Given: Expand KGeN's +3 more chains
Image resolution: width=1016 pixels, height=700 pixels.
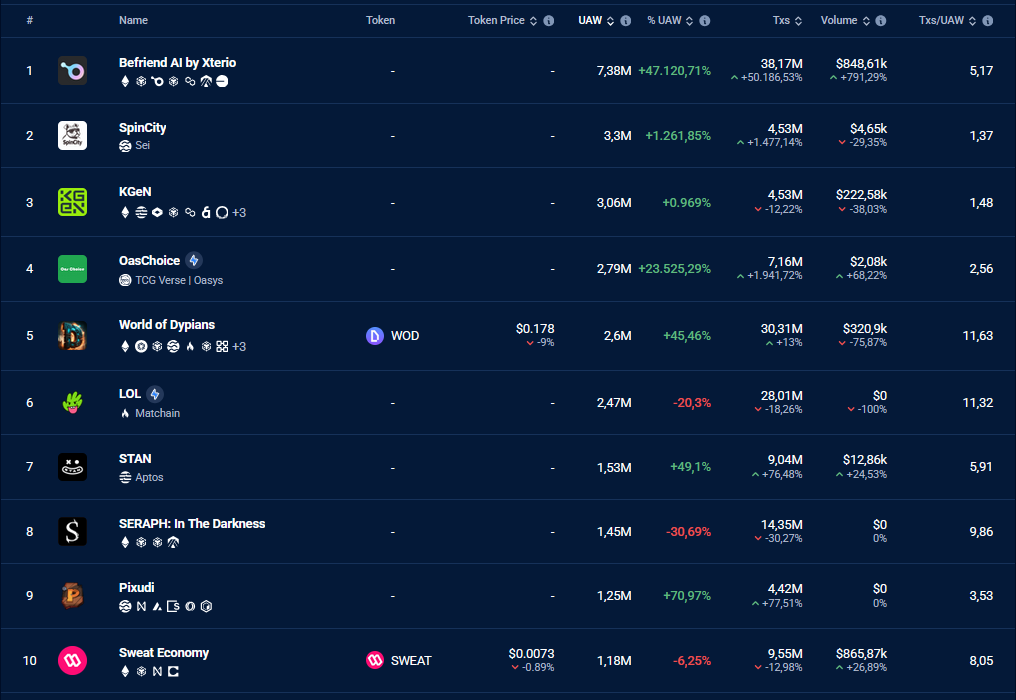Looking at the screenshot, I should pos(239,213).
